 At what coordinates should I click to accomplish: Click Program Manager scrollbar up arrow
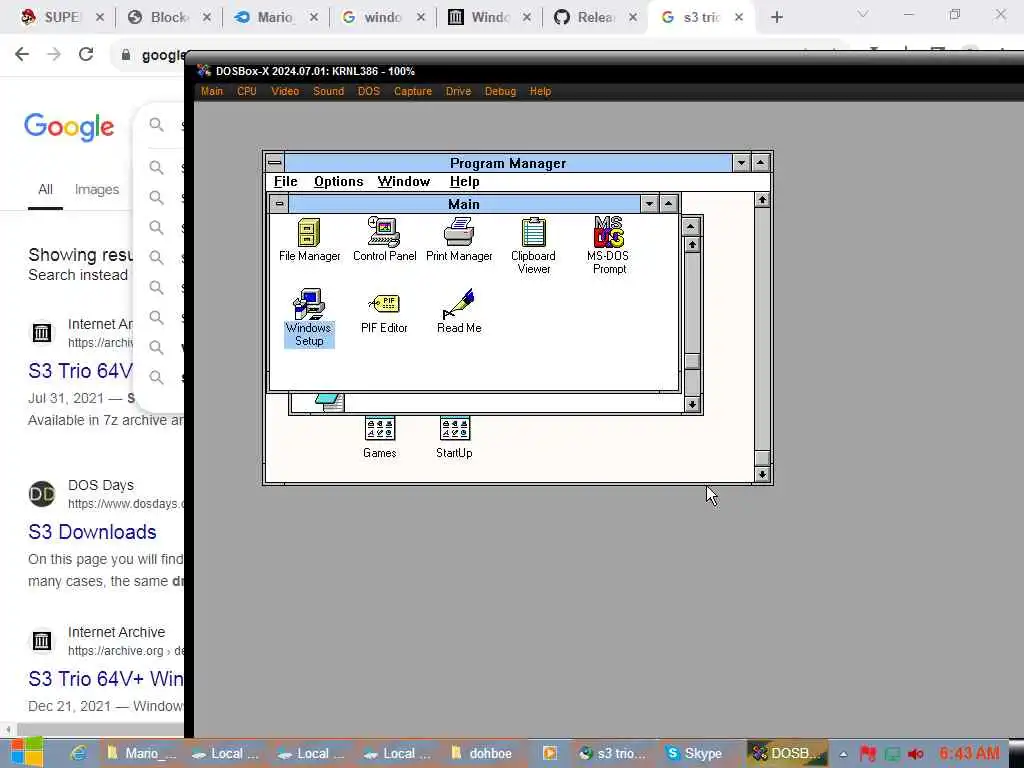(x=762, y=200)
